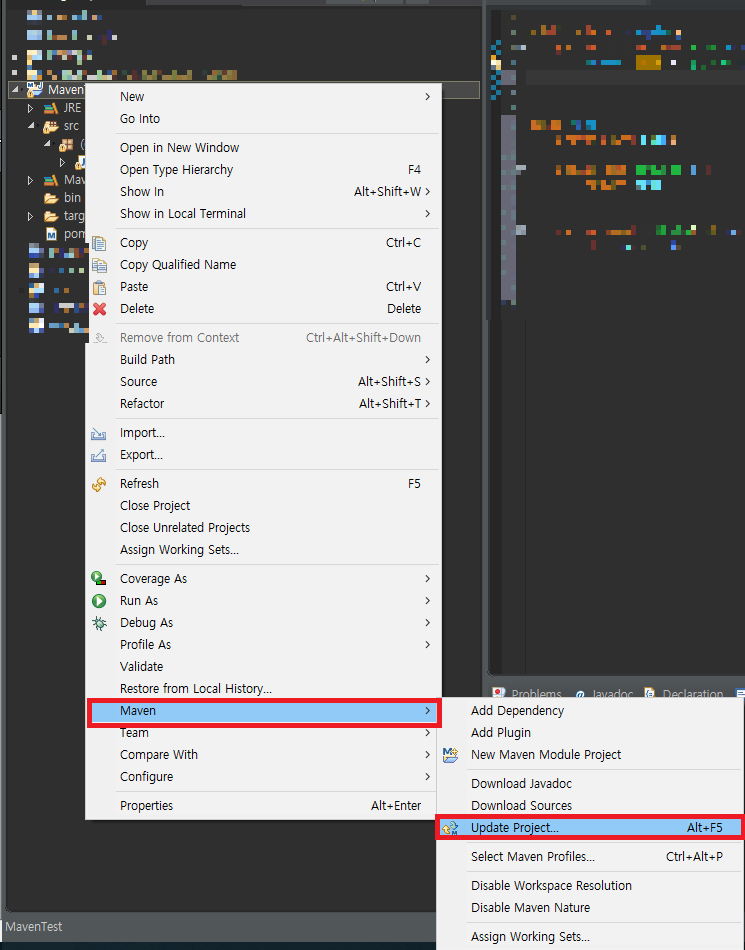Image resolution: width=745 pixels, height=950 pixels.
Task: Click the Remove from Context icon
Action: [x=100, y=338]
